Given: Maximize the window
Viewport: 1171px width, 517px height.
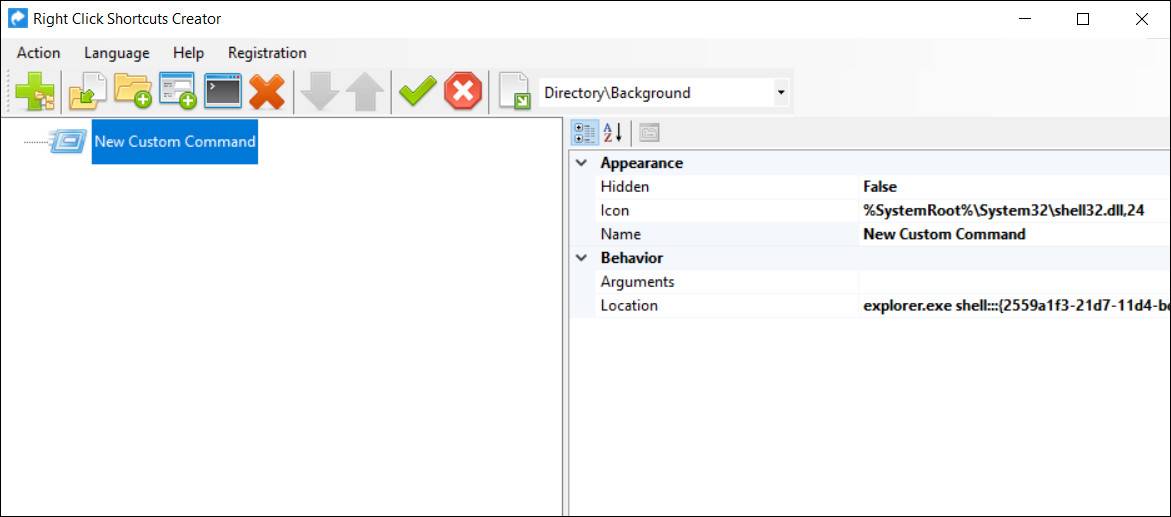Looking at the screenshot, I should tap(1083, 19).
